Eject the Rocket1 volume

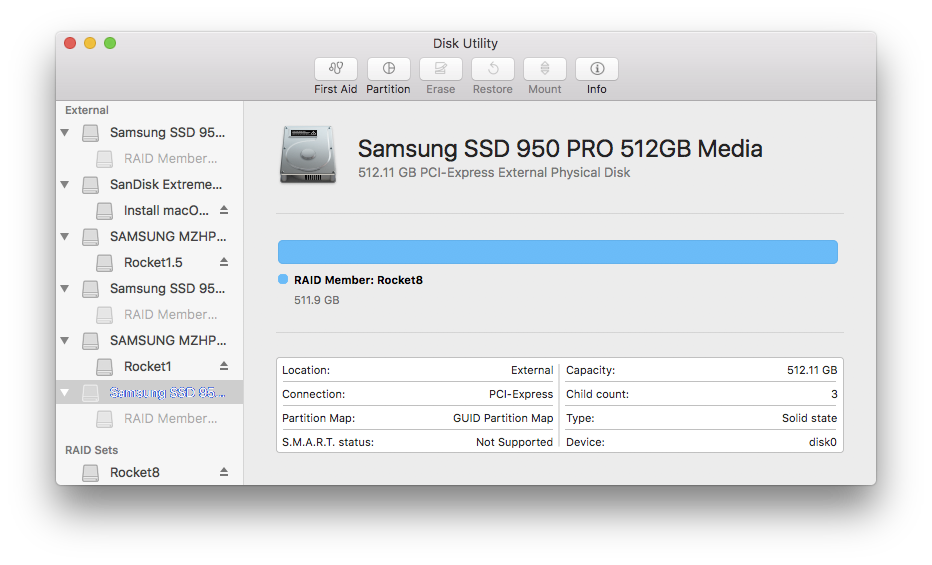(224, 366)
